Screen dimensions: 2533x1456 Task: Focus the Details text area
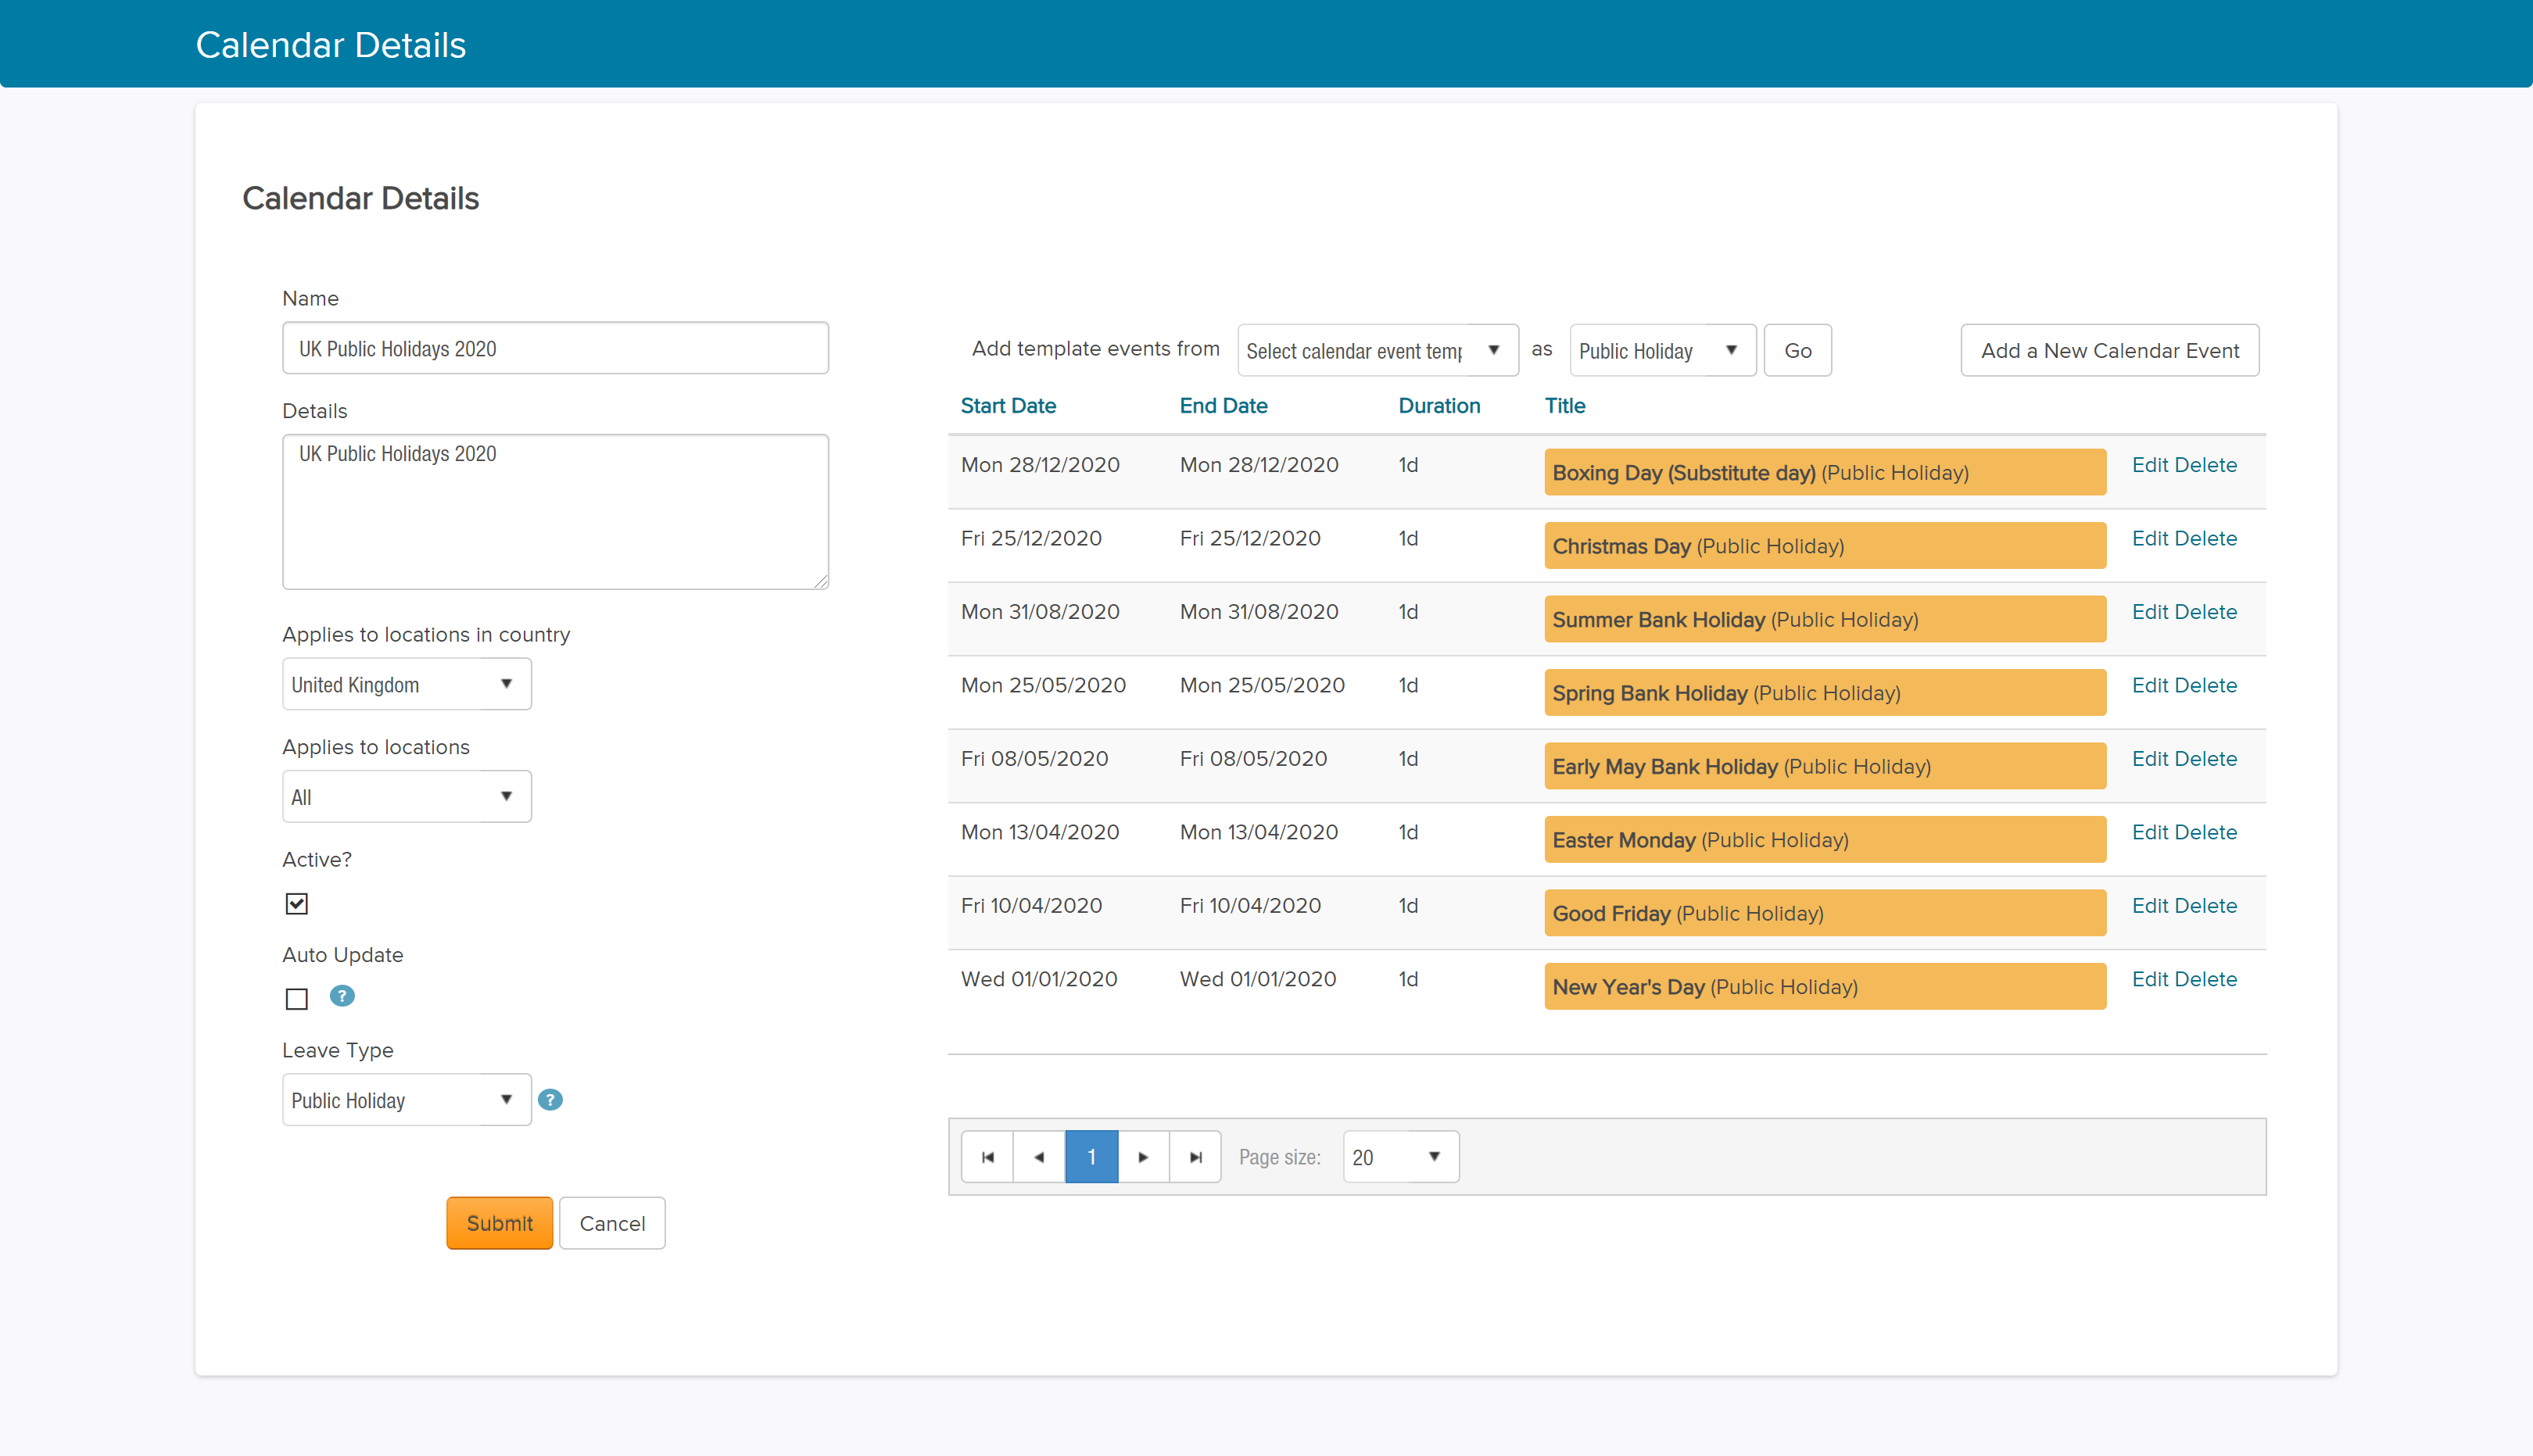[556, 512]
